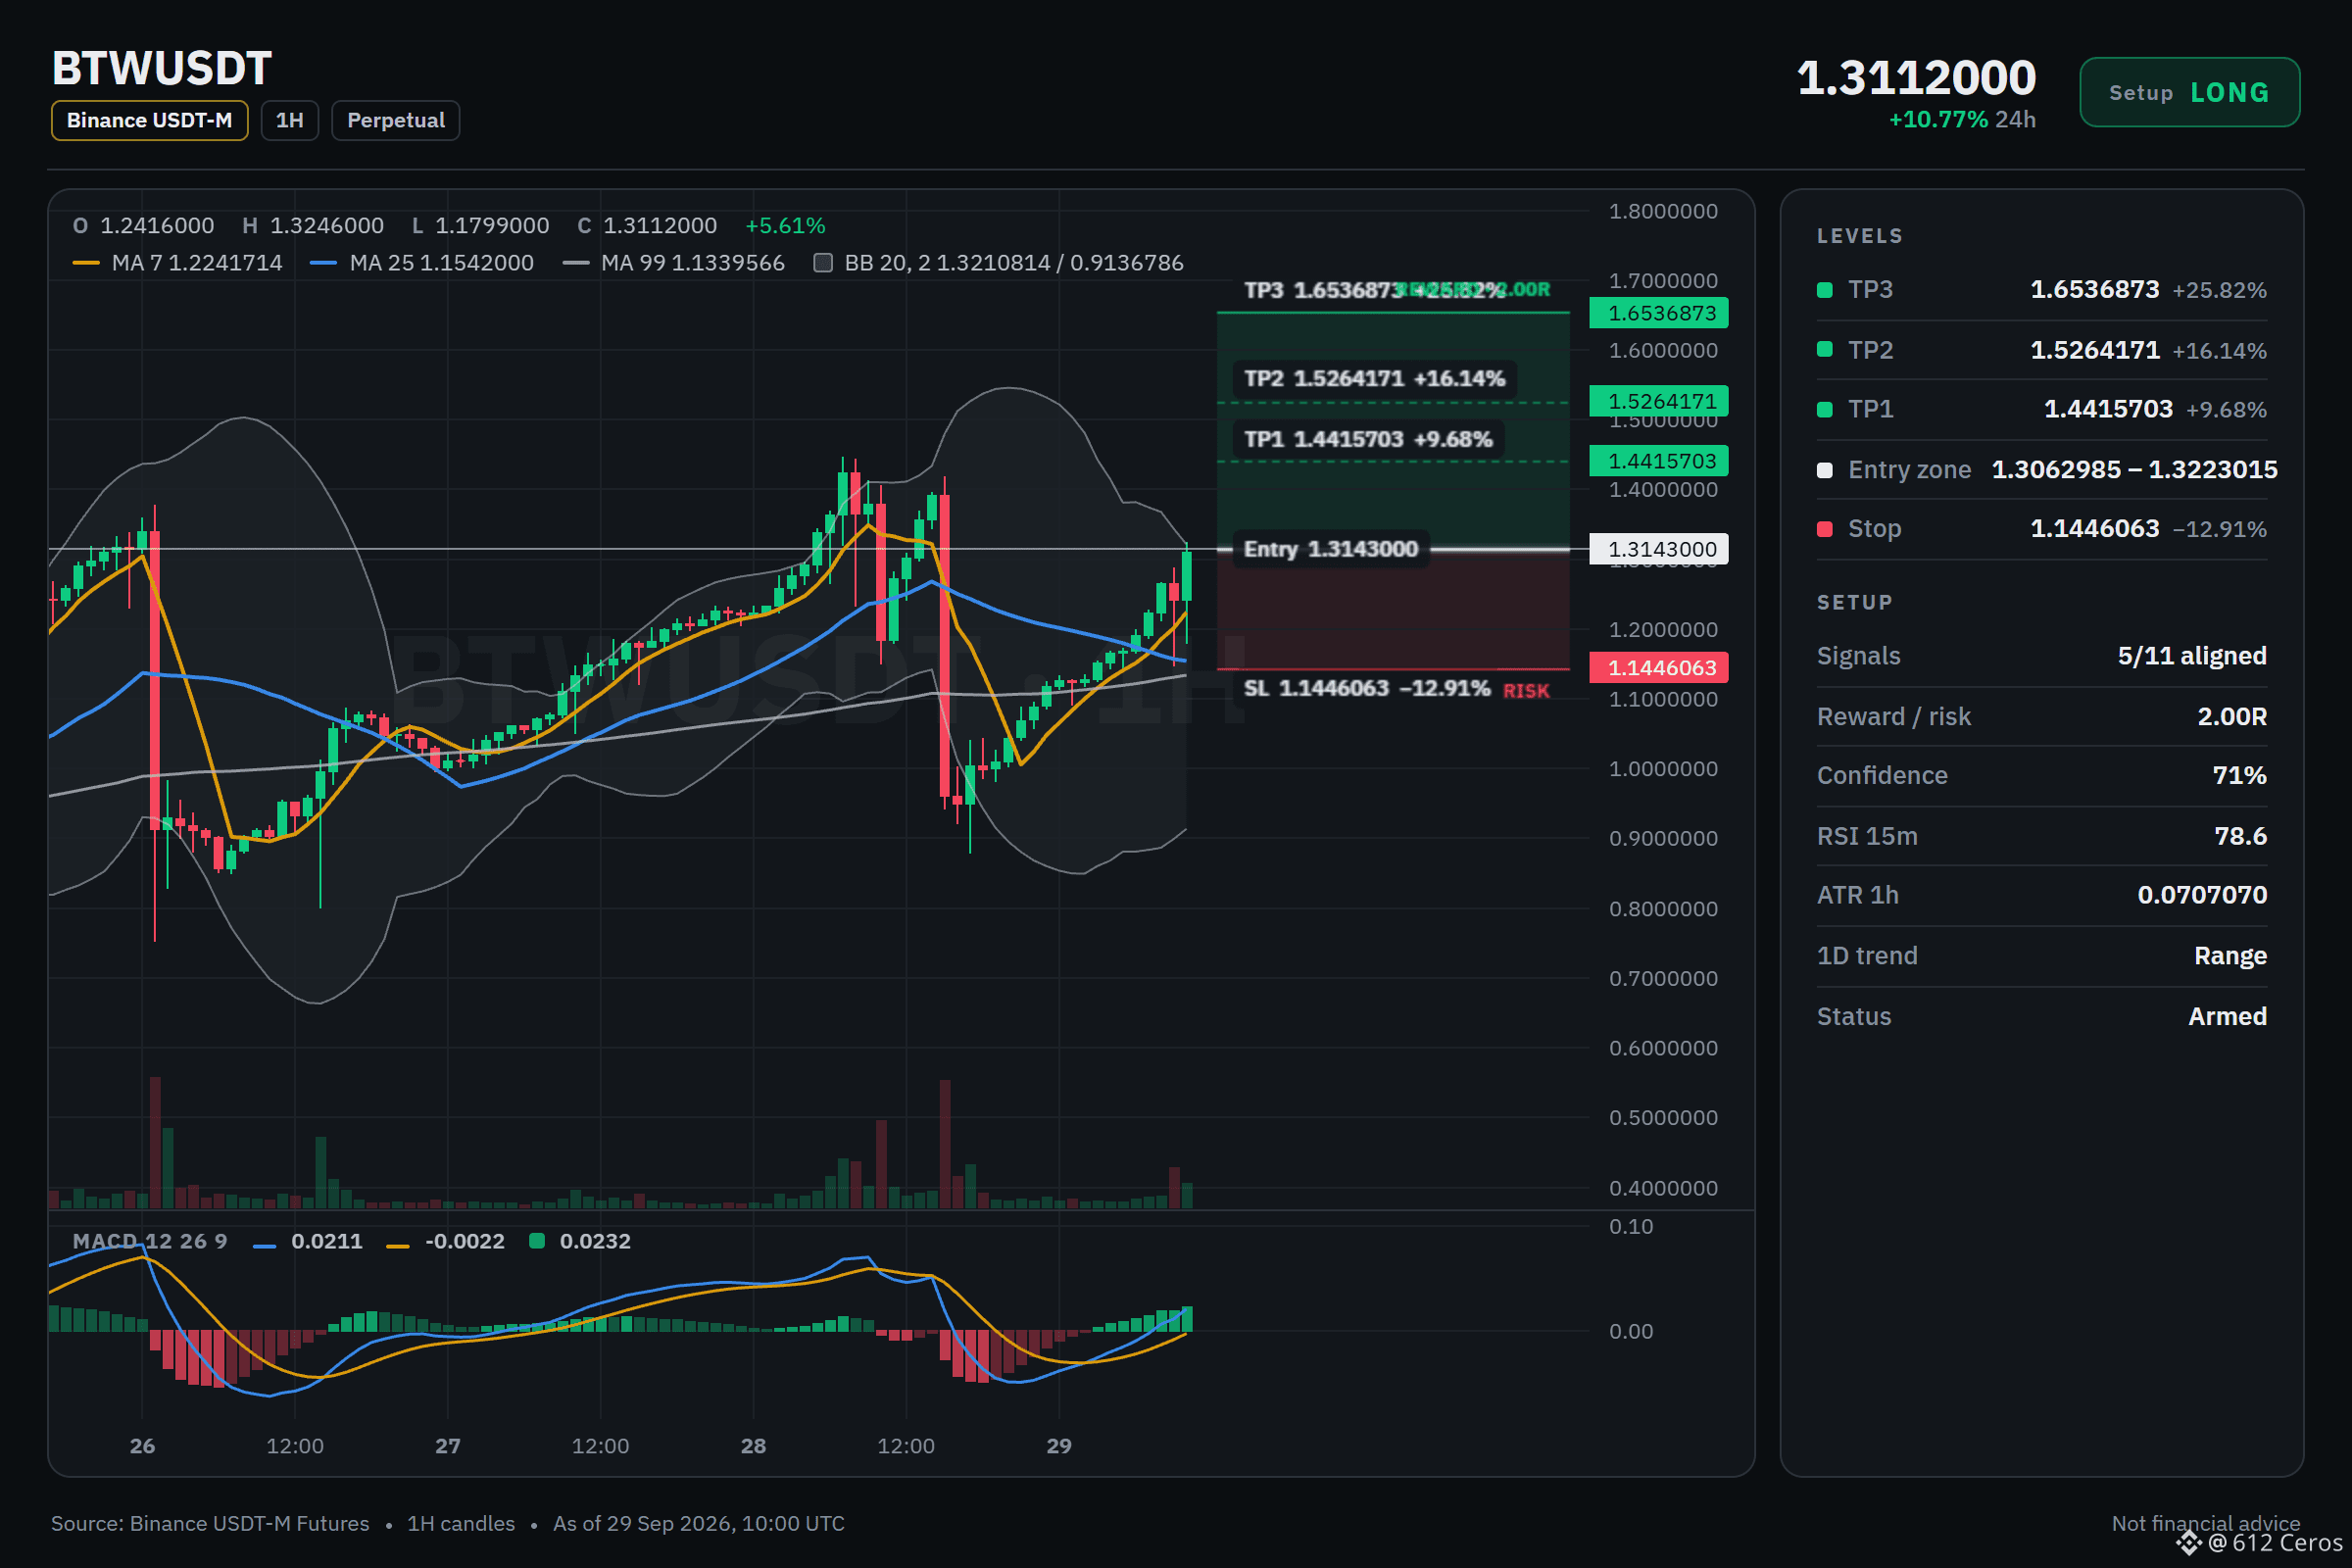Click the green TP2 level marker
This screenshot has width=2352, height=1568.
pos(1825,350)
